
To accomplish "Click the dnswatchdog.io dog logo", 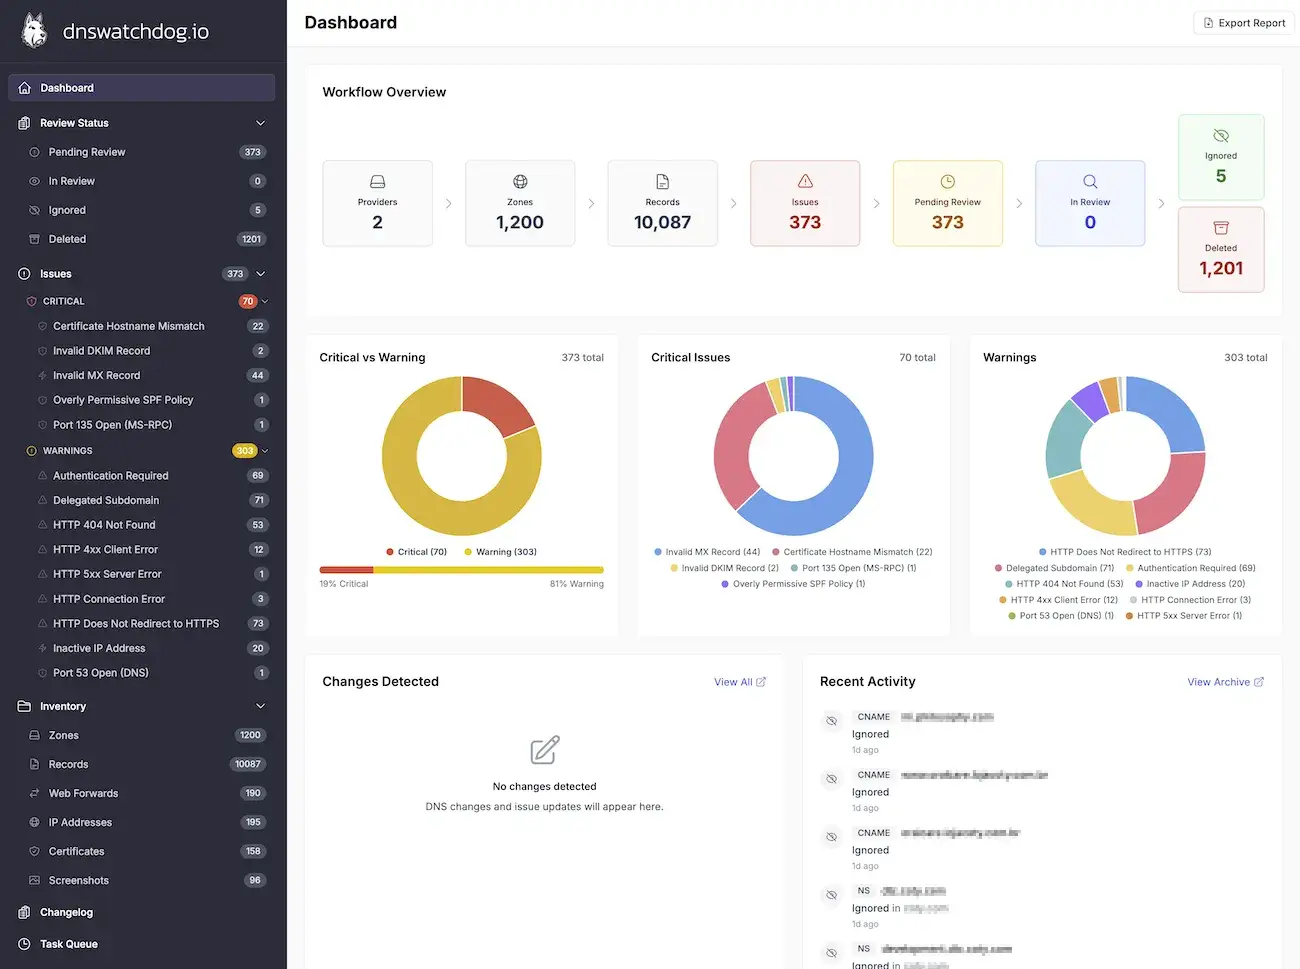I will 35,31.
